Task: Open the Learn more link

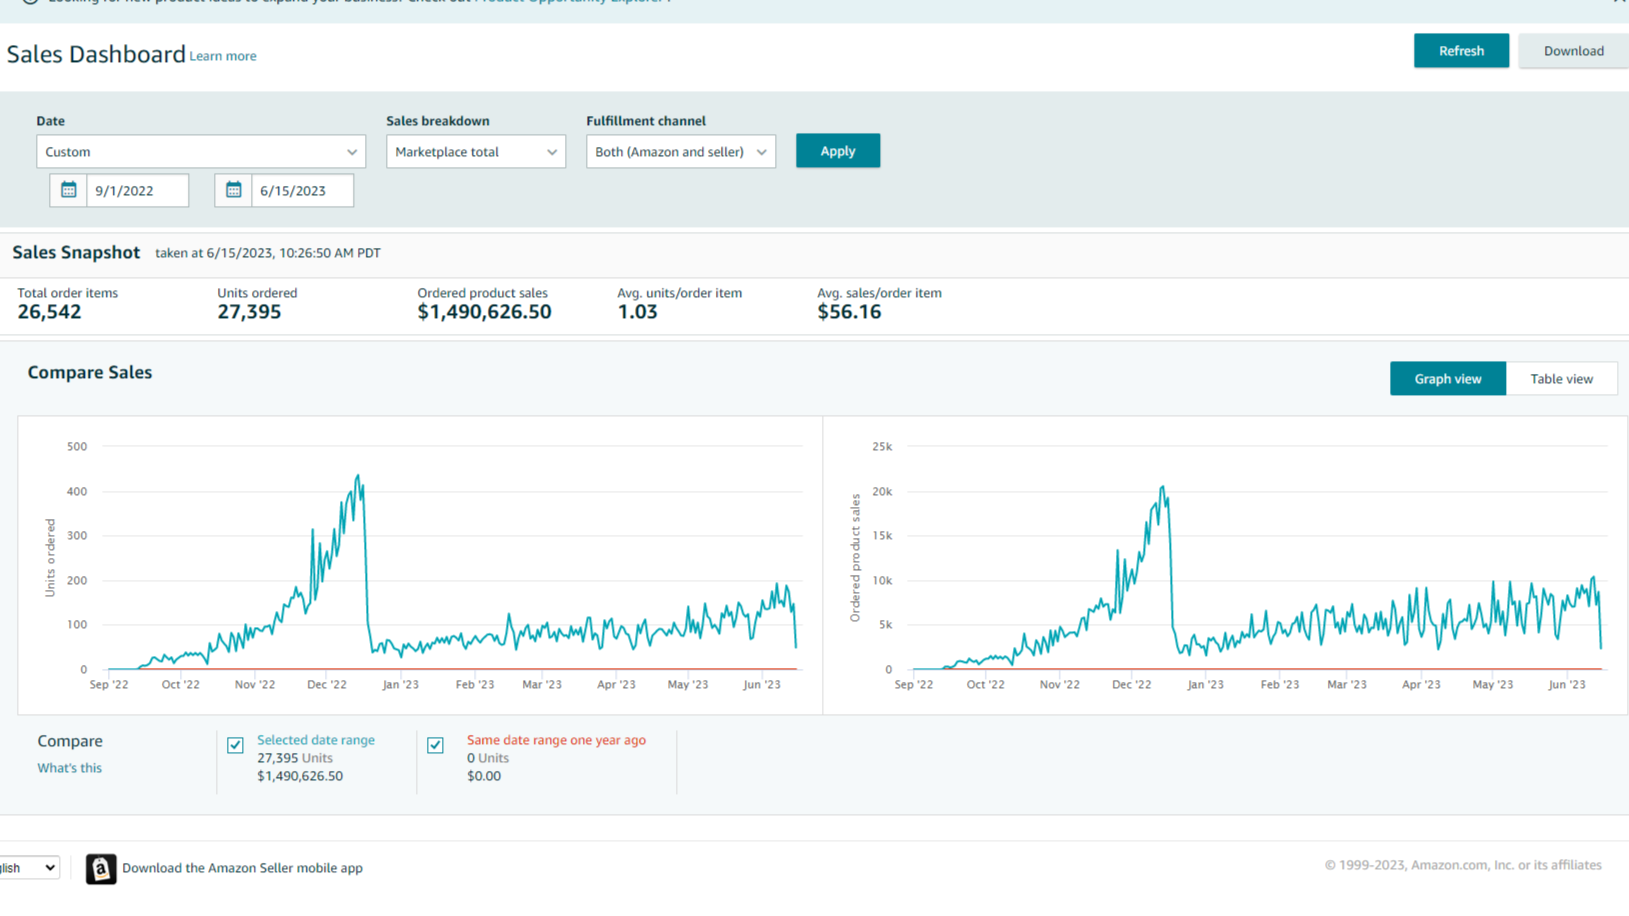Action: (x=223, y=56)
